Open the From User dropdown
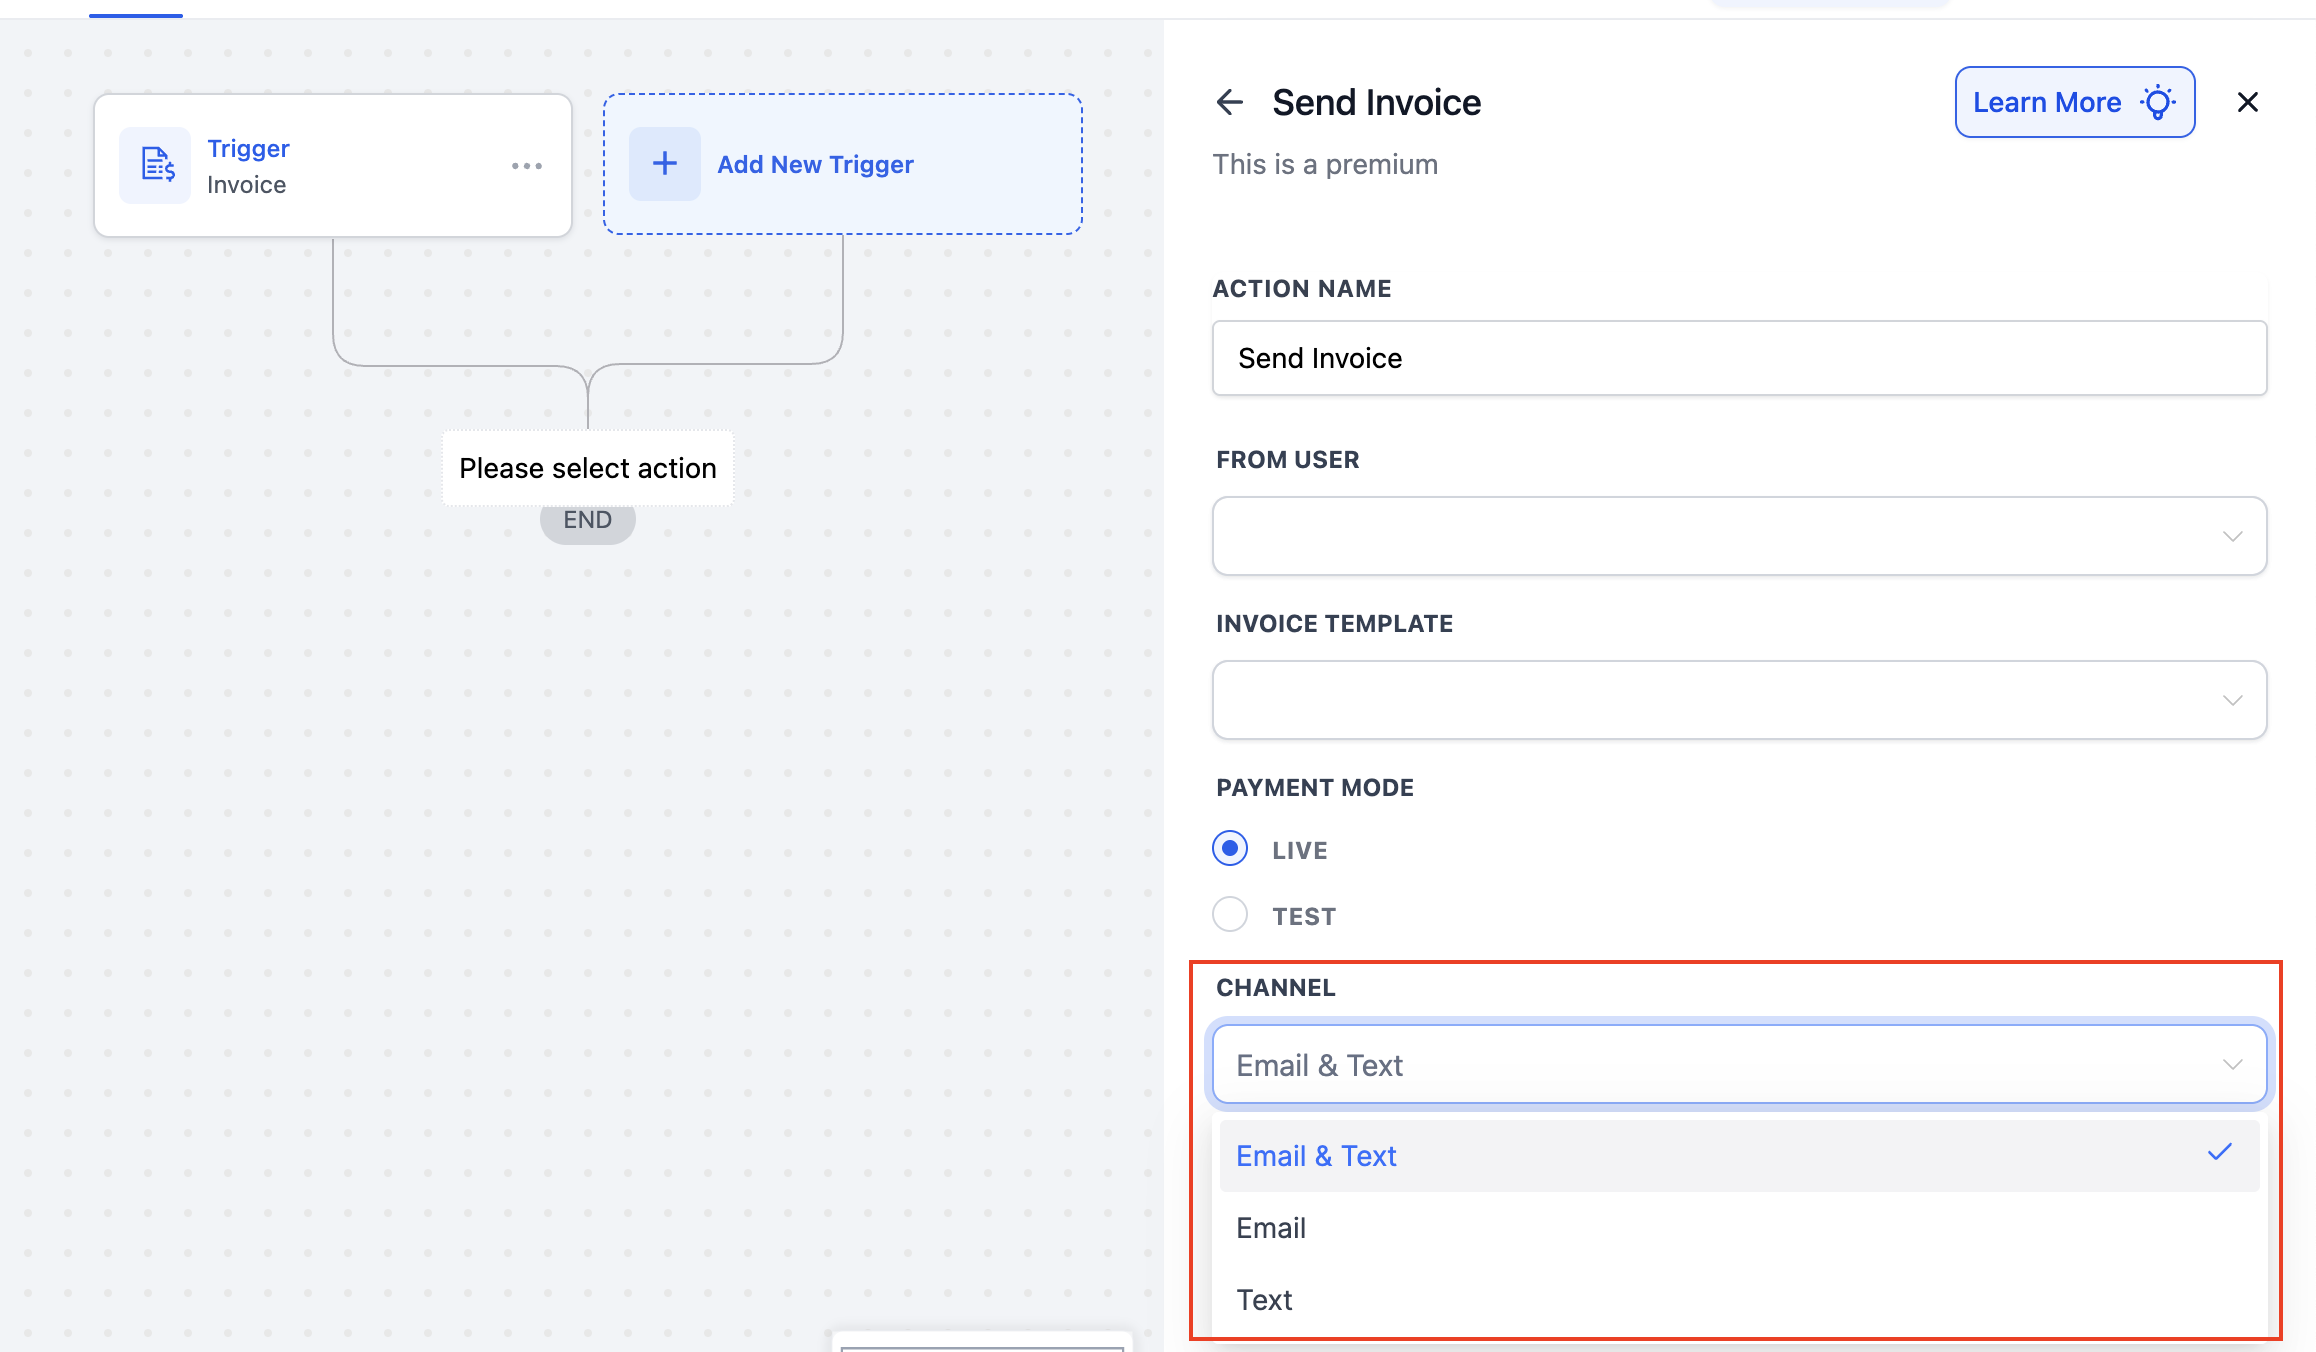 (1738, 536)
